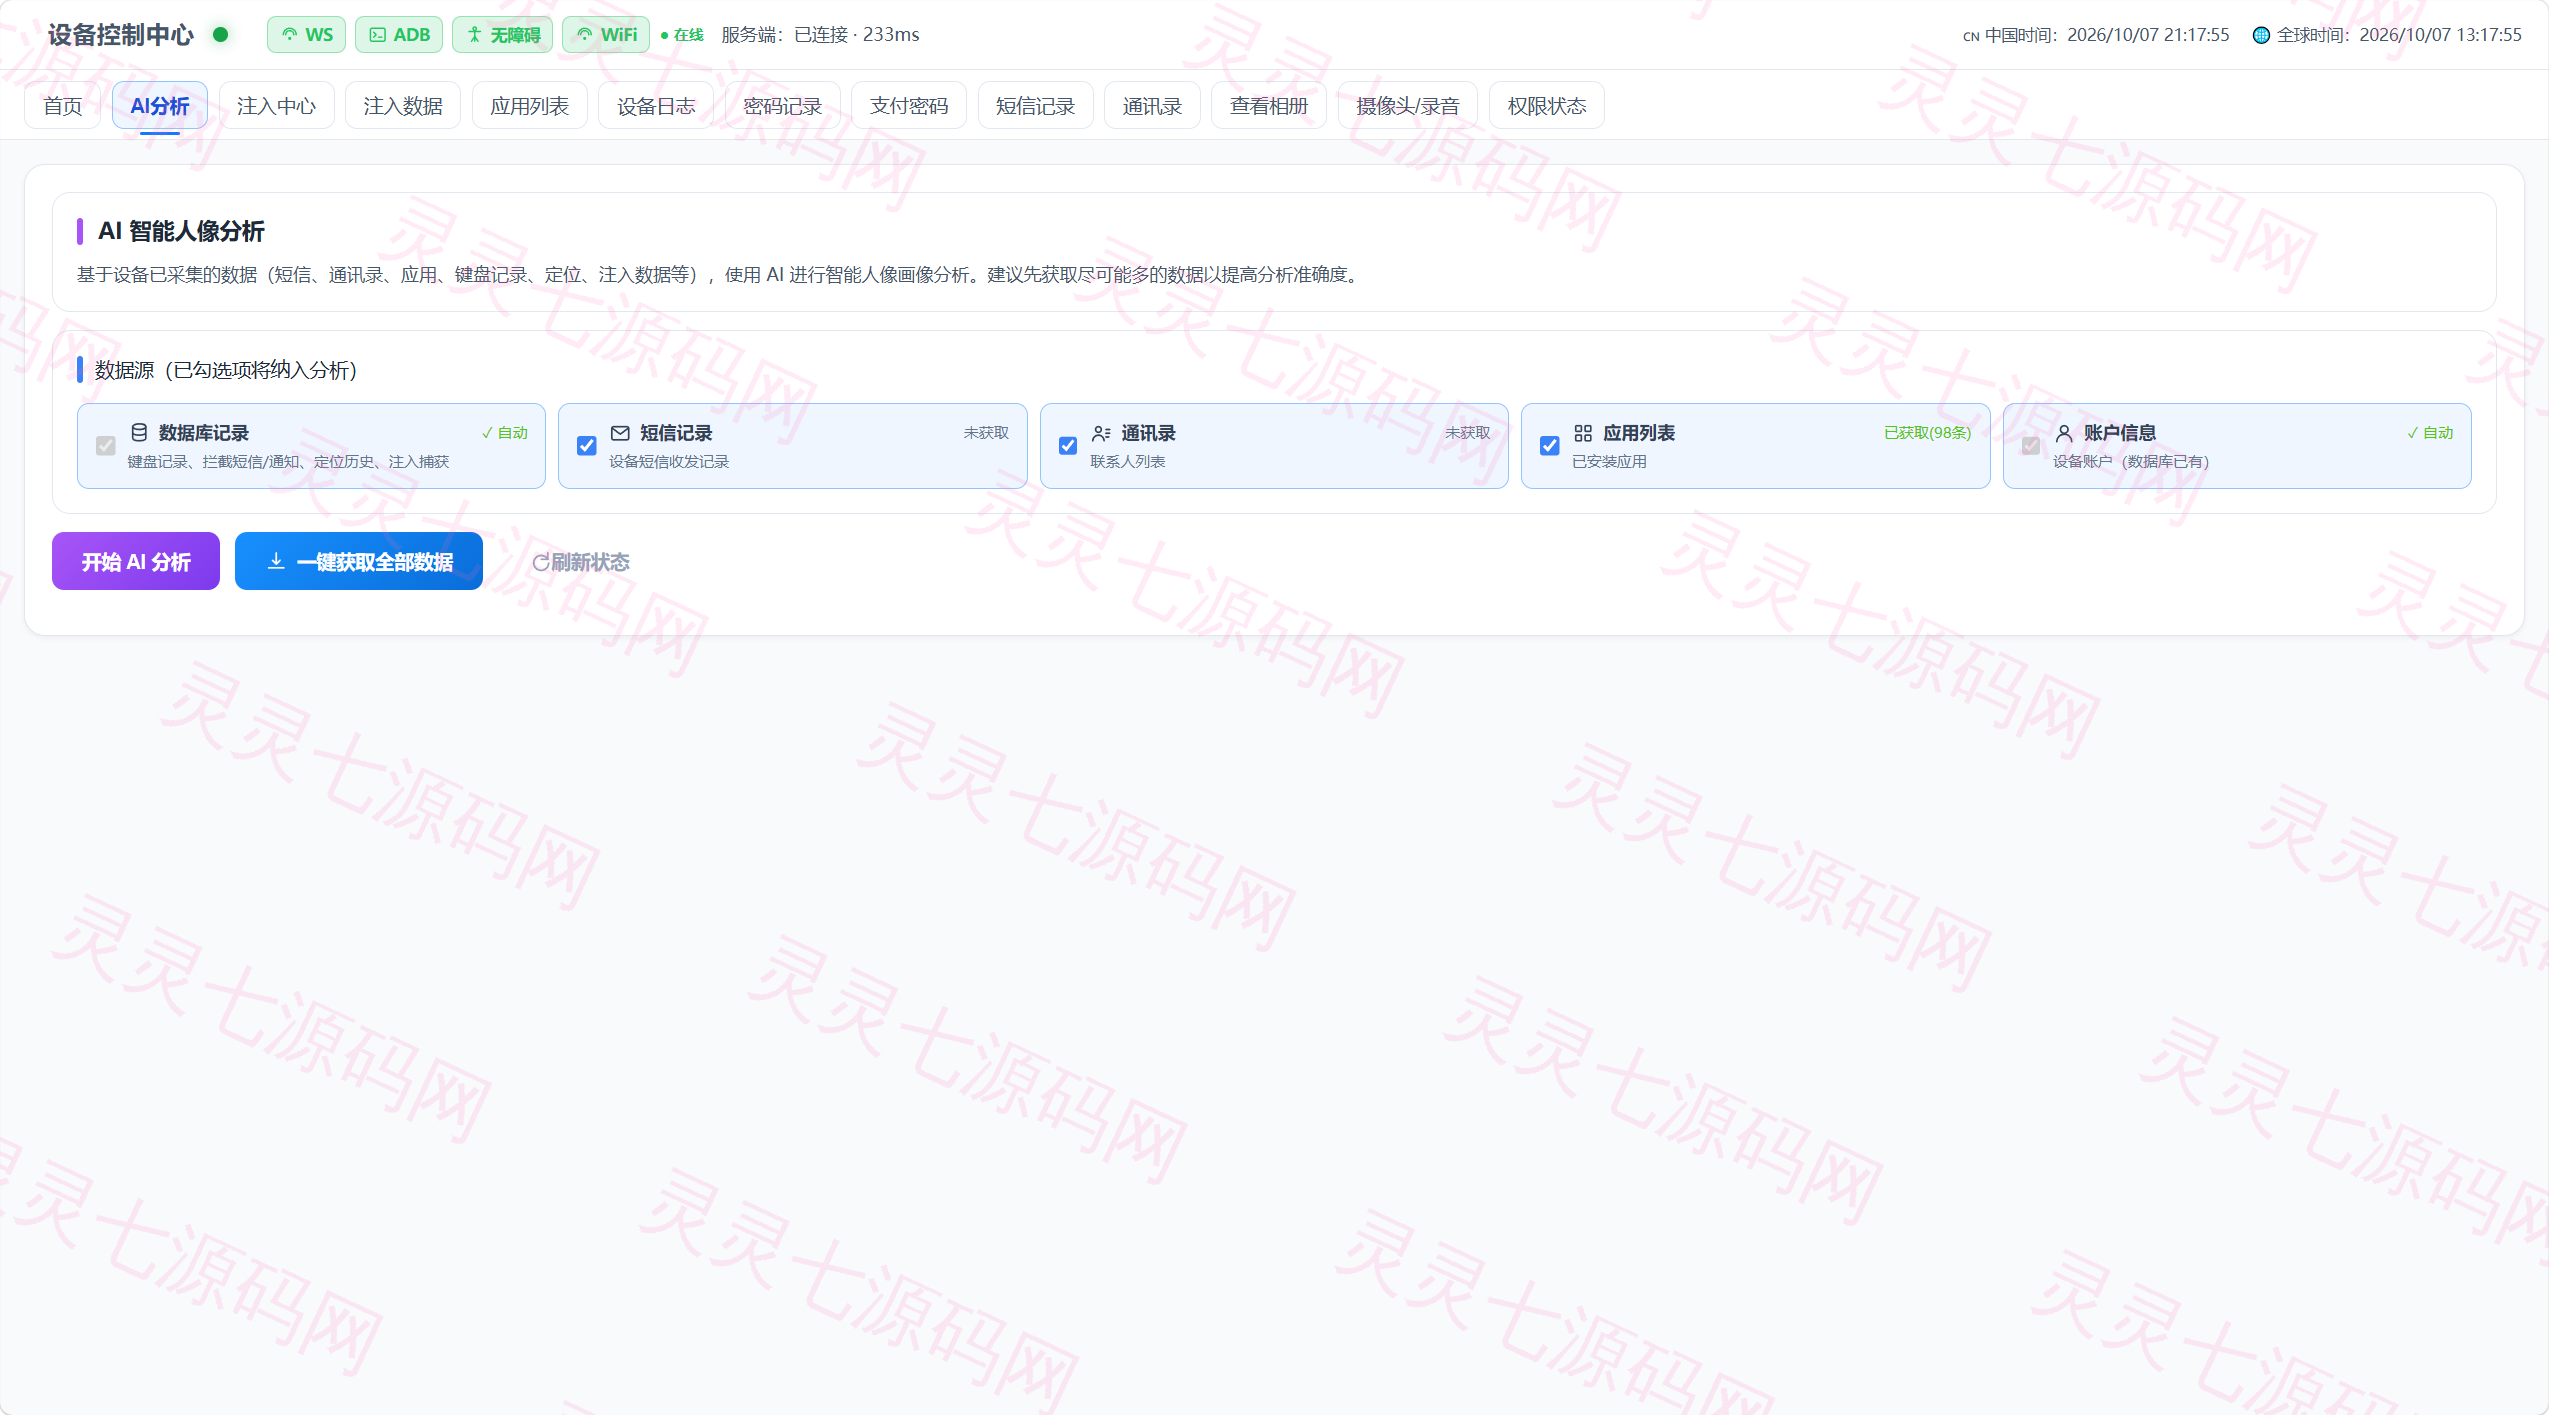Viewport: 2549px width, 1415px height.
Task: Click the globe icon beside 全球时间
Action: click(x=2261, y=35)
